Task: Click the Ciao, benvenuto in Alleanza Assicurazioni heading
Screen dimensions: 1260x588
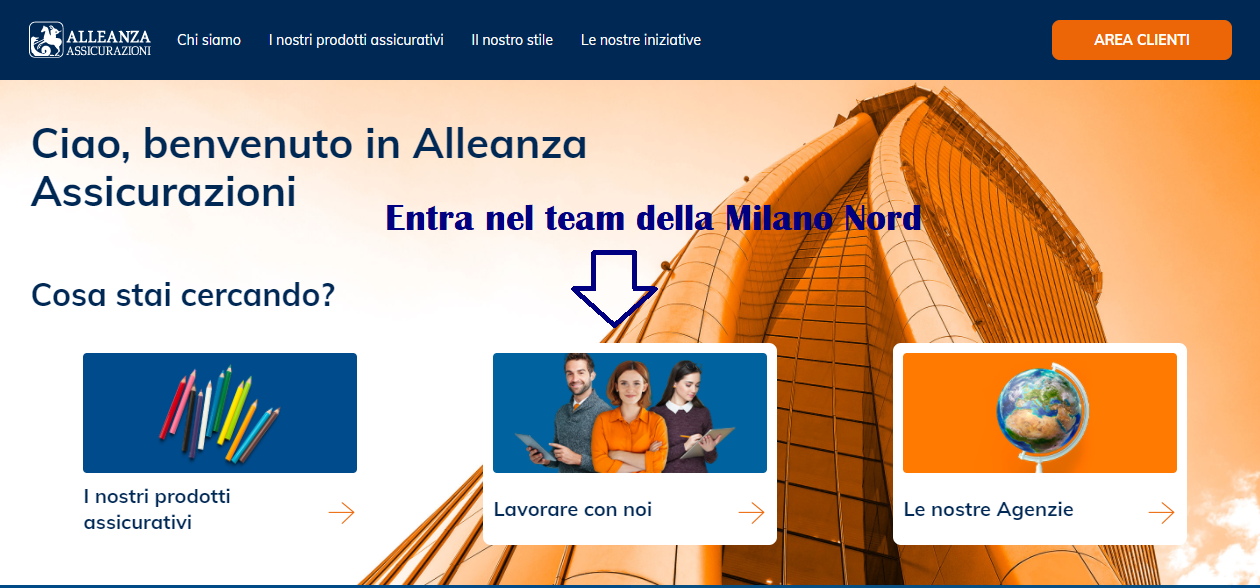Action: coord(309,167)
